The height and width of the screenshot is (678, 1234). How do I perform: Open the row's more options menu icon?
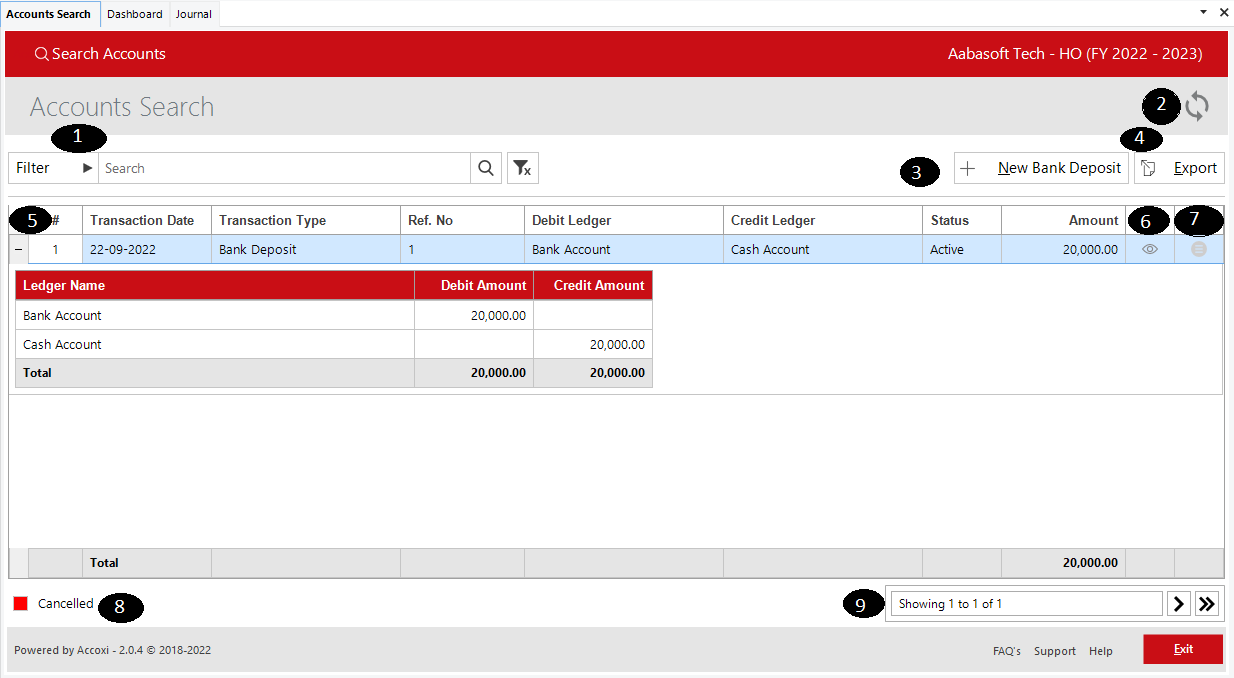[1199, 249]
